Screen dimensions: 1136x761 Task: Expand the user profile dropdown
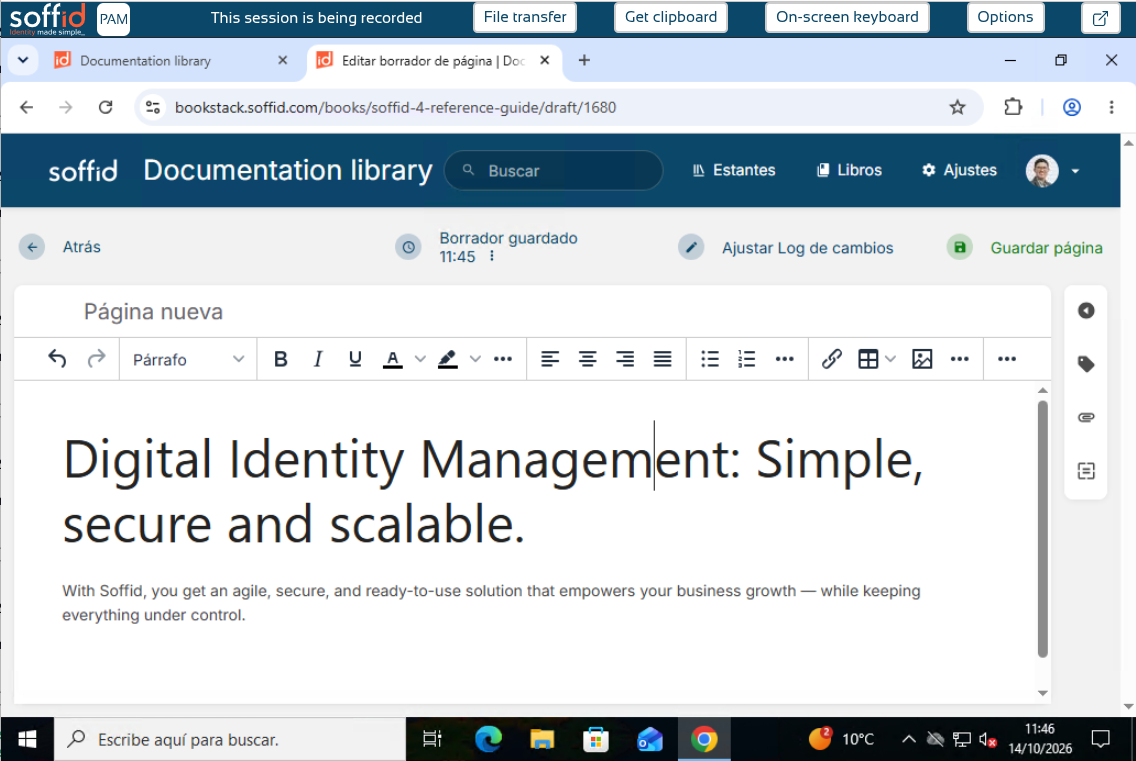(1053, 171)
